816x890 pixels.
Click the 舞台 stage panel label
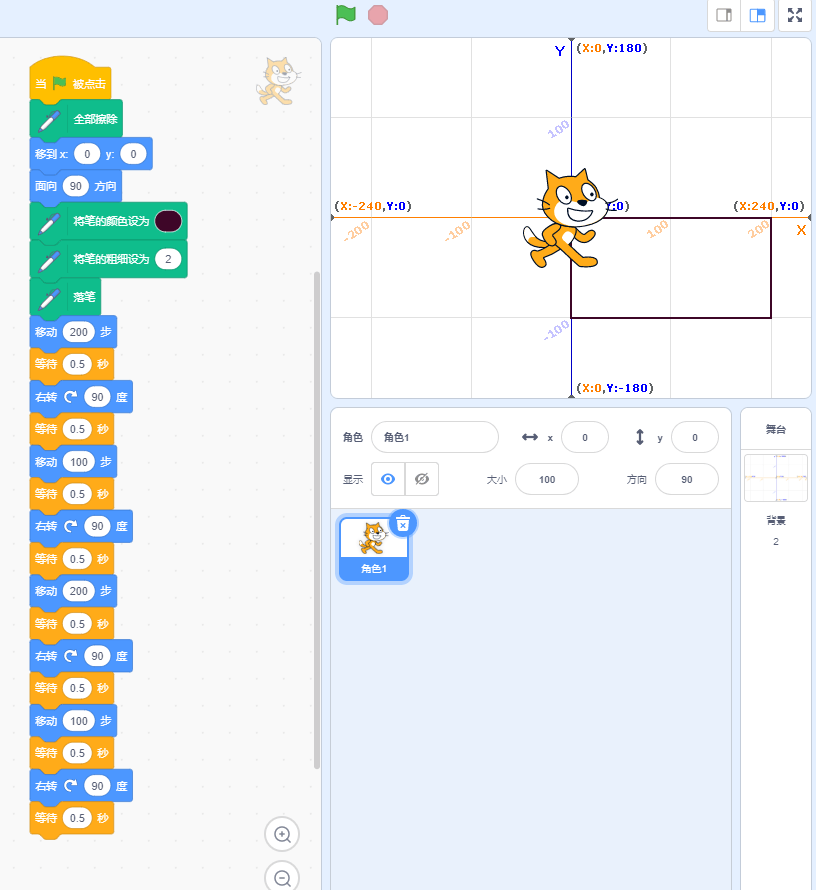tap(776, 429)
